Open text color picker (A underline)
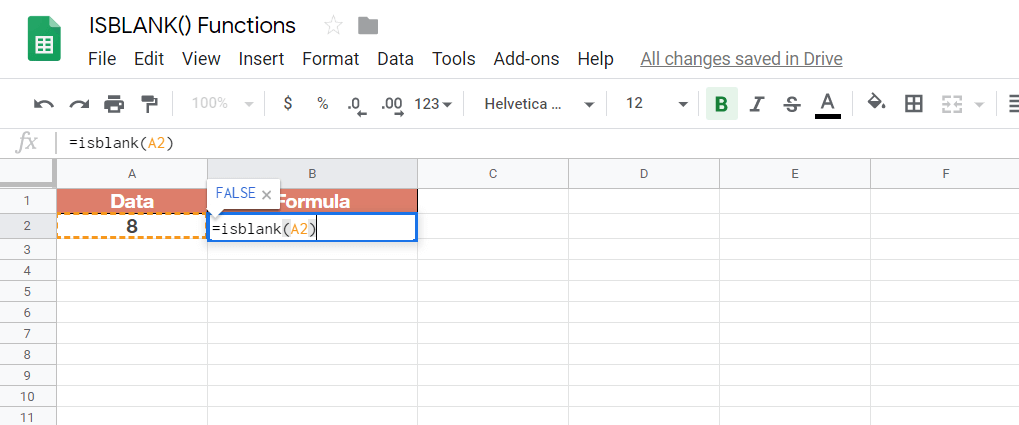This screenshot has width=1019, height=425. (827, 105)
